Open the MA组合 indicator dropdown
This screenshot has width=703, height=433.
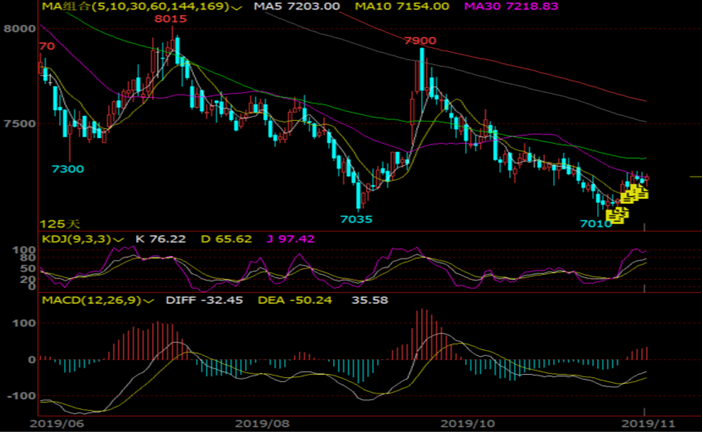[235, 7]
